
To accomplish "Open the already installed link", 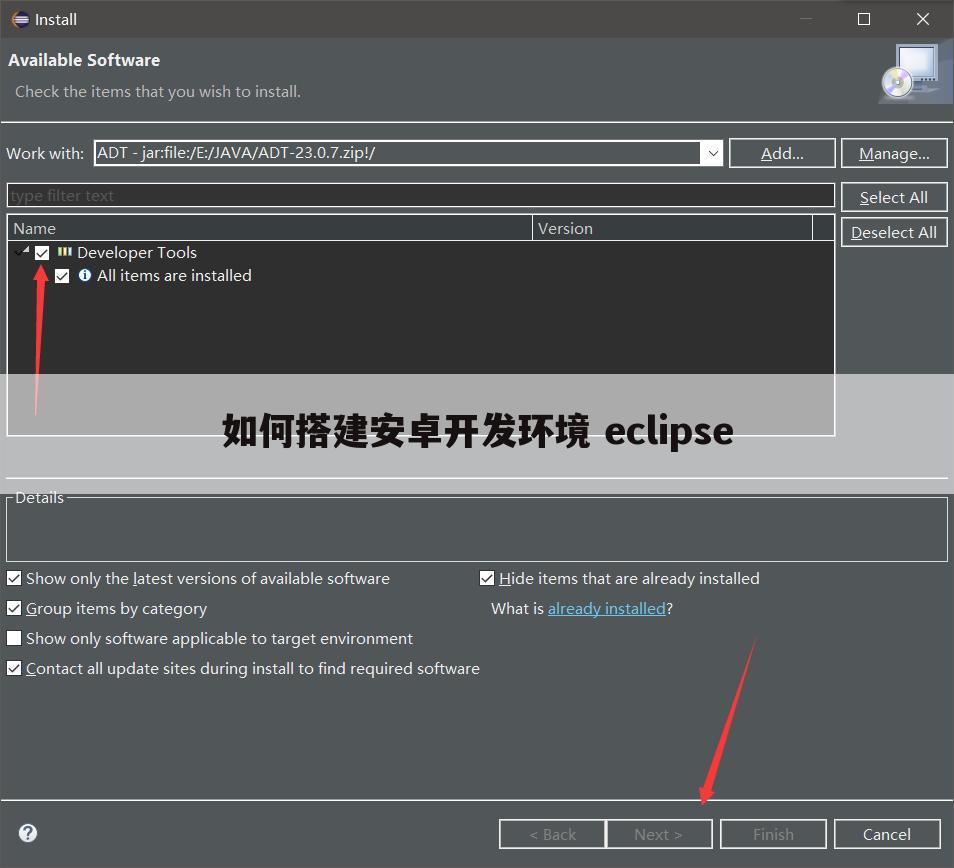I will pos(607,608).
